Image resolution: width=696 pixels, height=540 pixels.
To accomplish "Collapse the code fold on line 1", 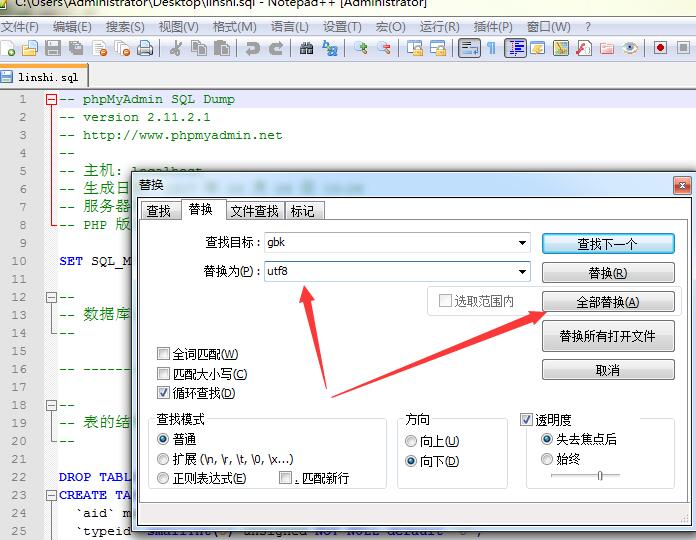I will (x=51, y=100).
